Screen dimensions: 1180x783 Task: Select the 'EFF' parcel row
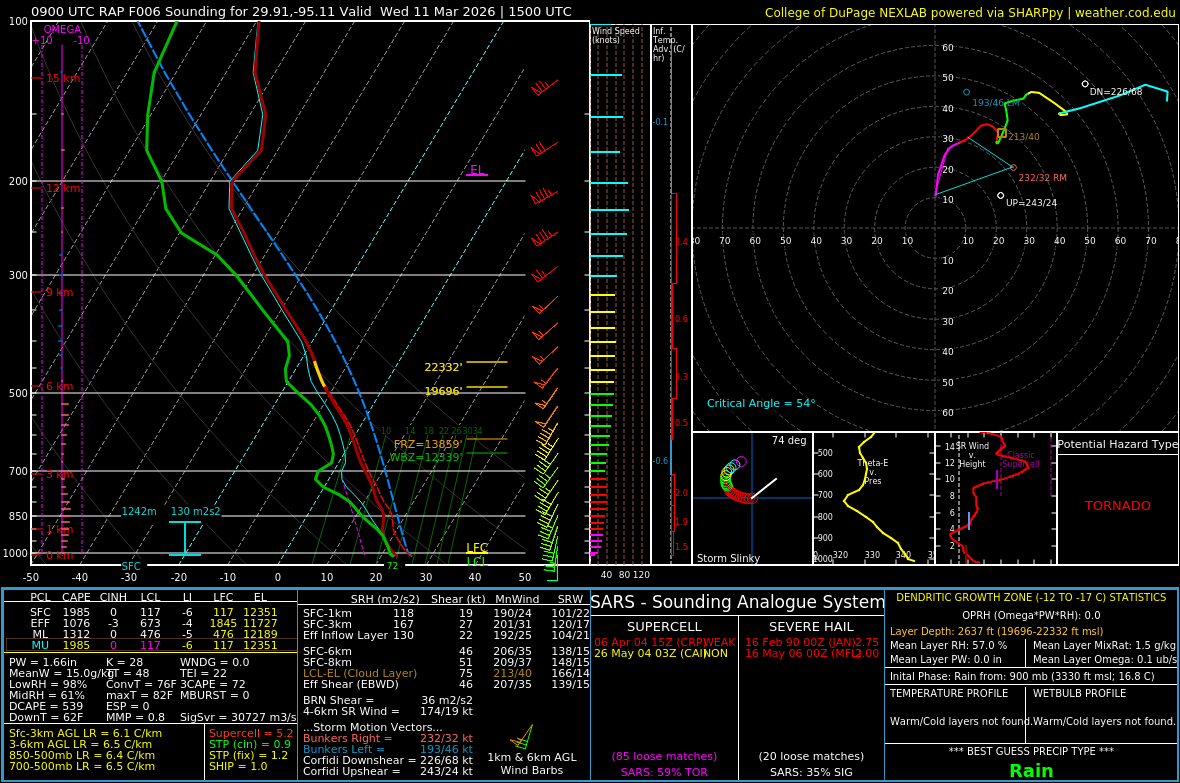pos(151,623)
